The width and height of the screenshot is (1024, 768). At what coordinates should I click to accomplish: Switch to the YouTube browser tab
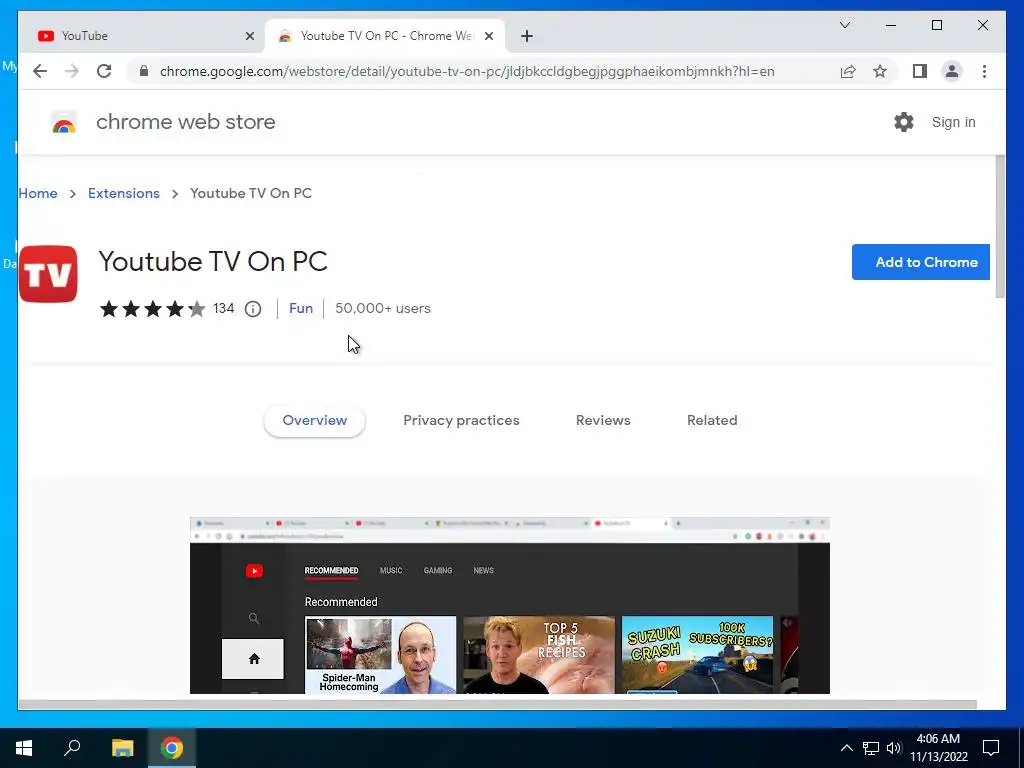pyautogui.click(x=142, y=36)
